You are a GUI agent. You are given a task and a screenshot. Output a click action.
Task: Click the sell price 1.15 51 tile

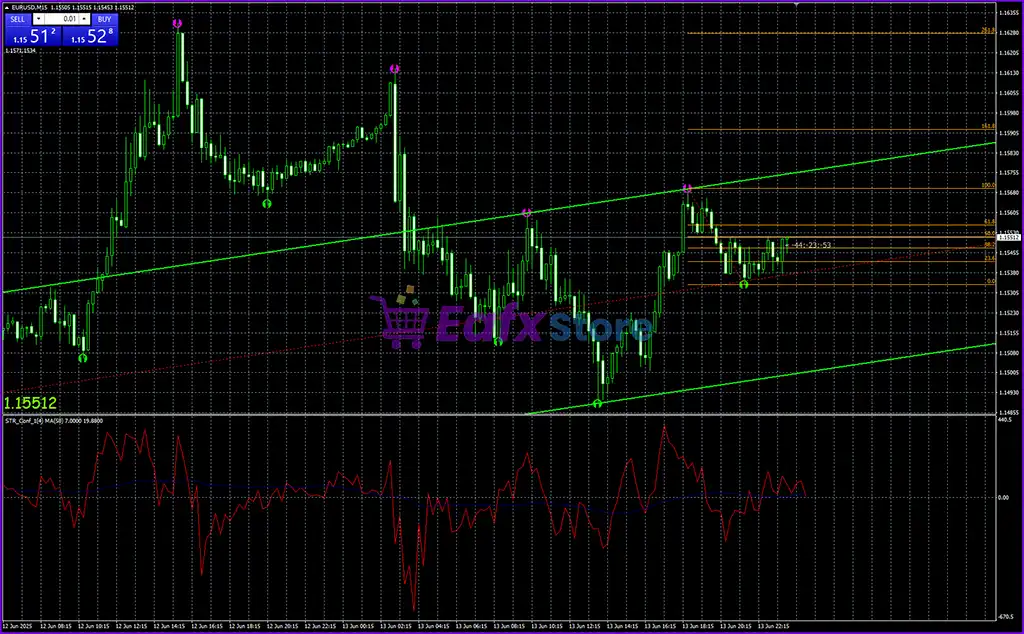pyautogui.click(x=33, y=36)
